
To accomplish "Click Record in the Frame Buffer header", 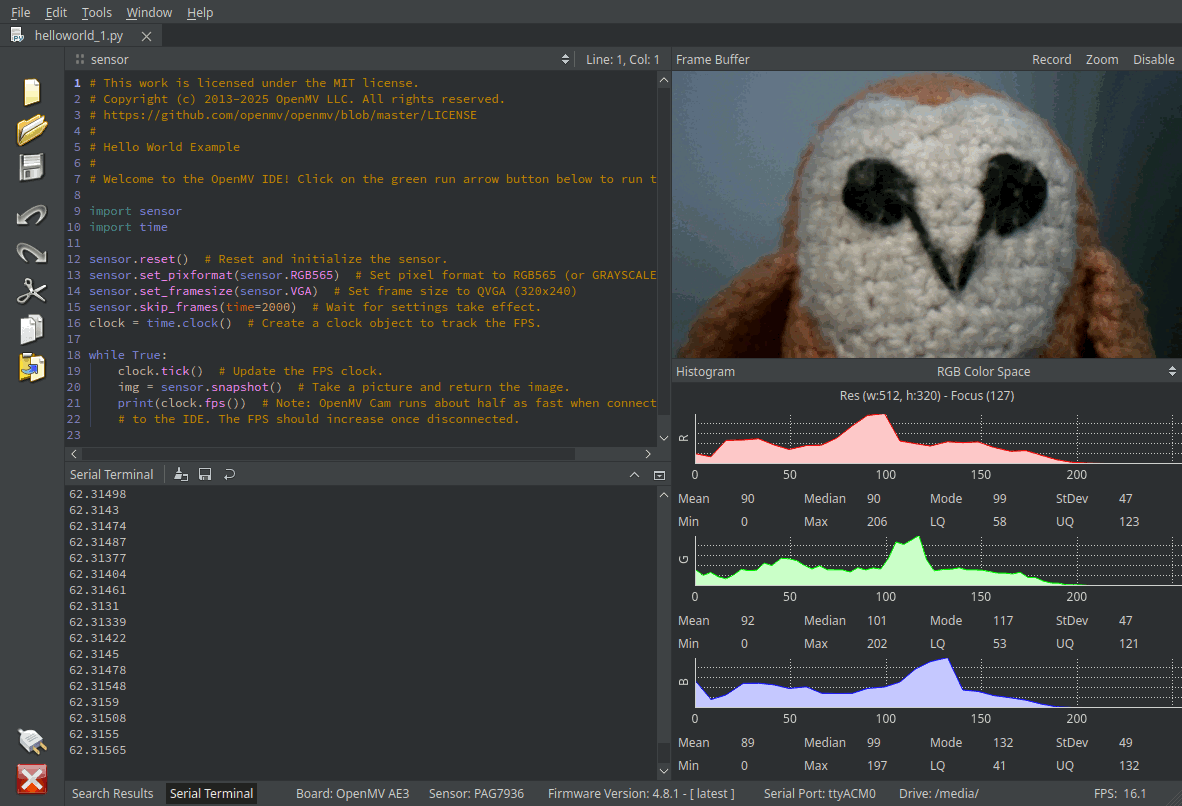I will [x=1051, y=60].
